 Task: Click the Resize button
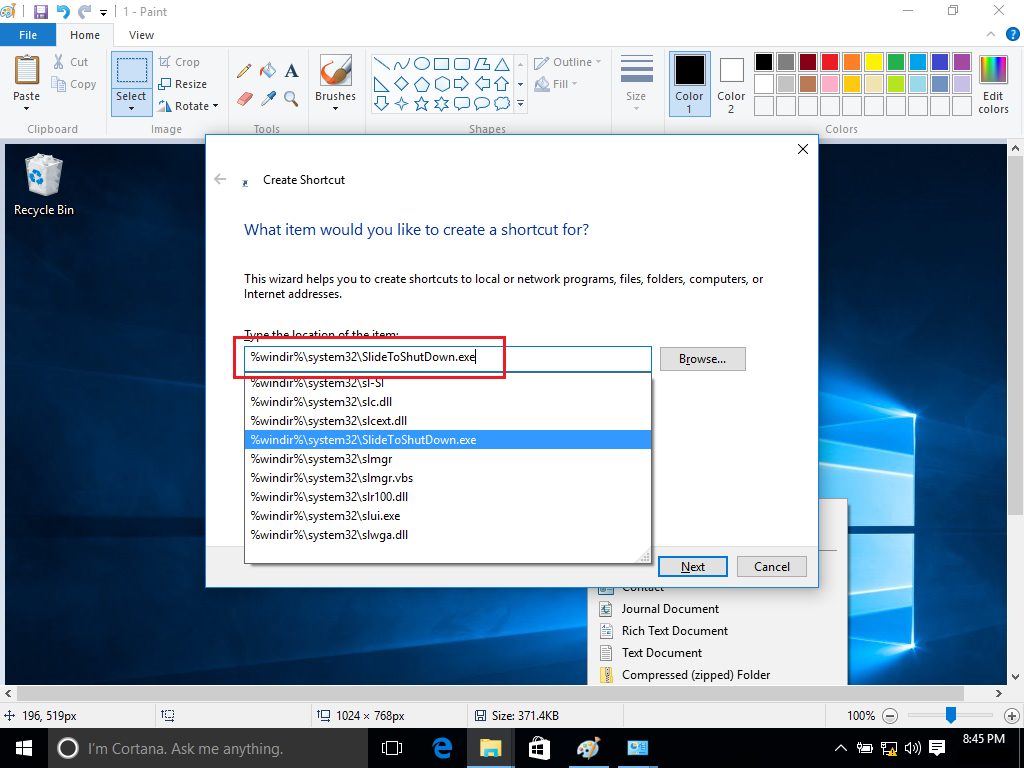tap(183, 84)
